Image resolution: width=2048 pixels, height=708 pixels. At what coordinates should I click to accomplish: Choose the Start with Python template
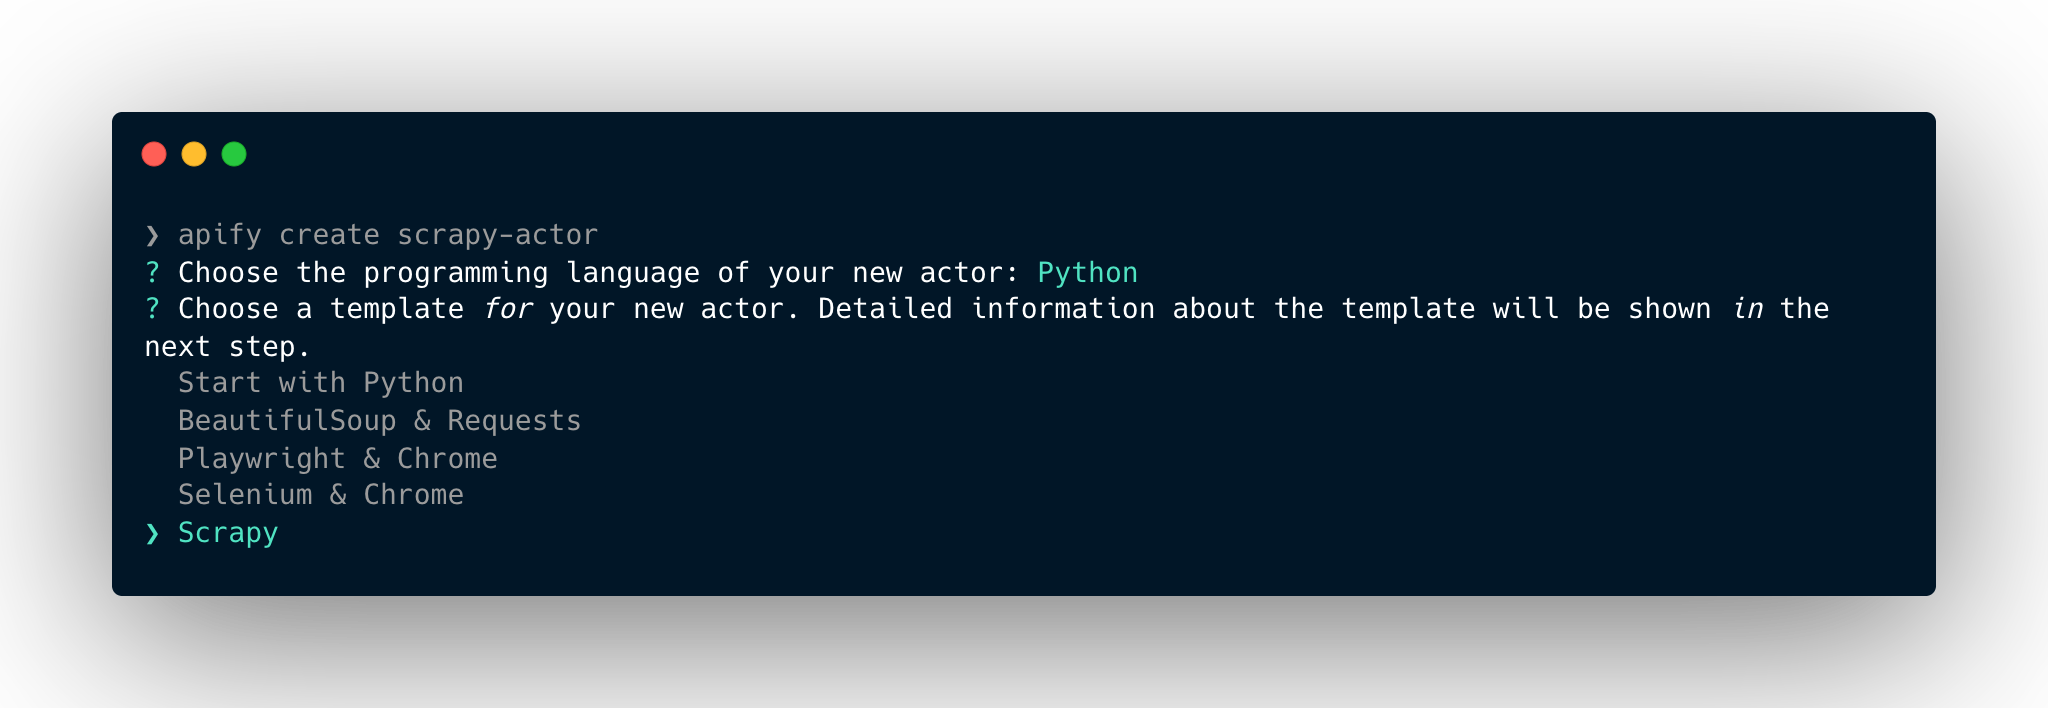(x=321, y=383)
